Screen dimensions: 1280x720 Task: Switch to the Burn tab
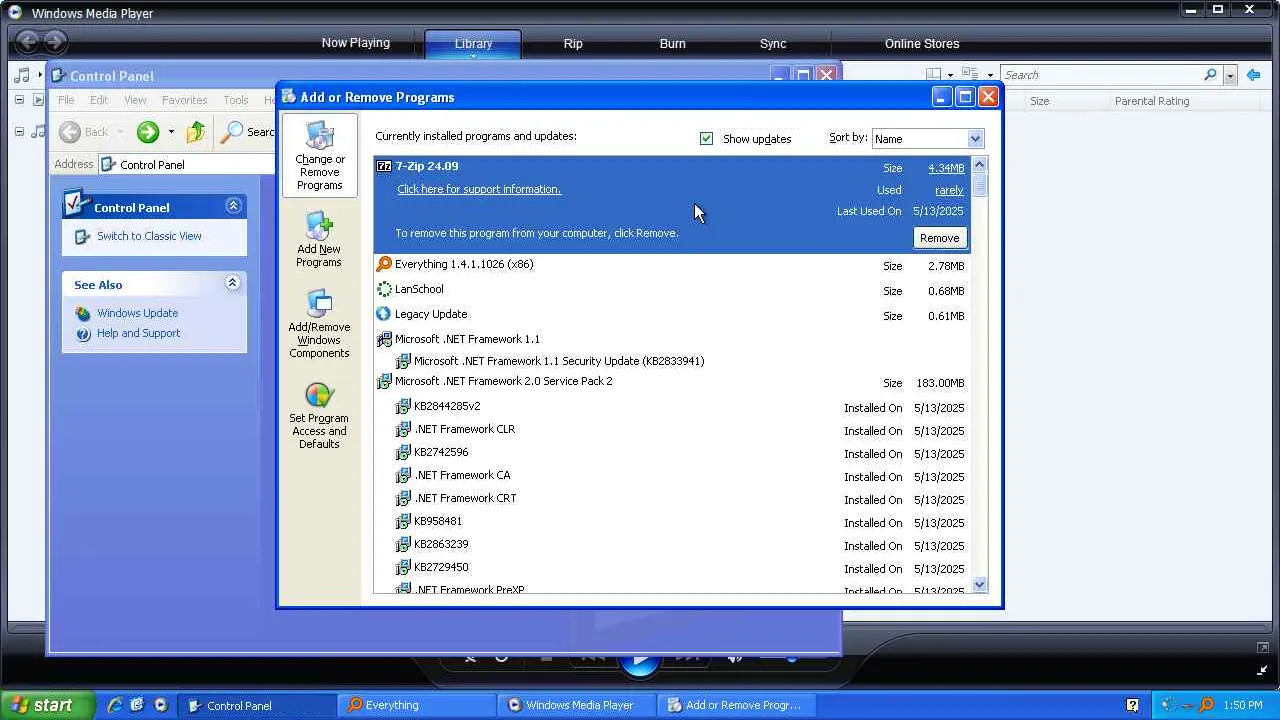tap(673, 44)
